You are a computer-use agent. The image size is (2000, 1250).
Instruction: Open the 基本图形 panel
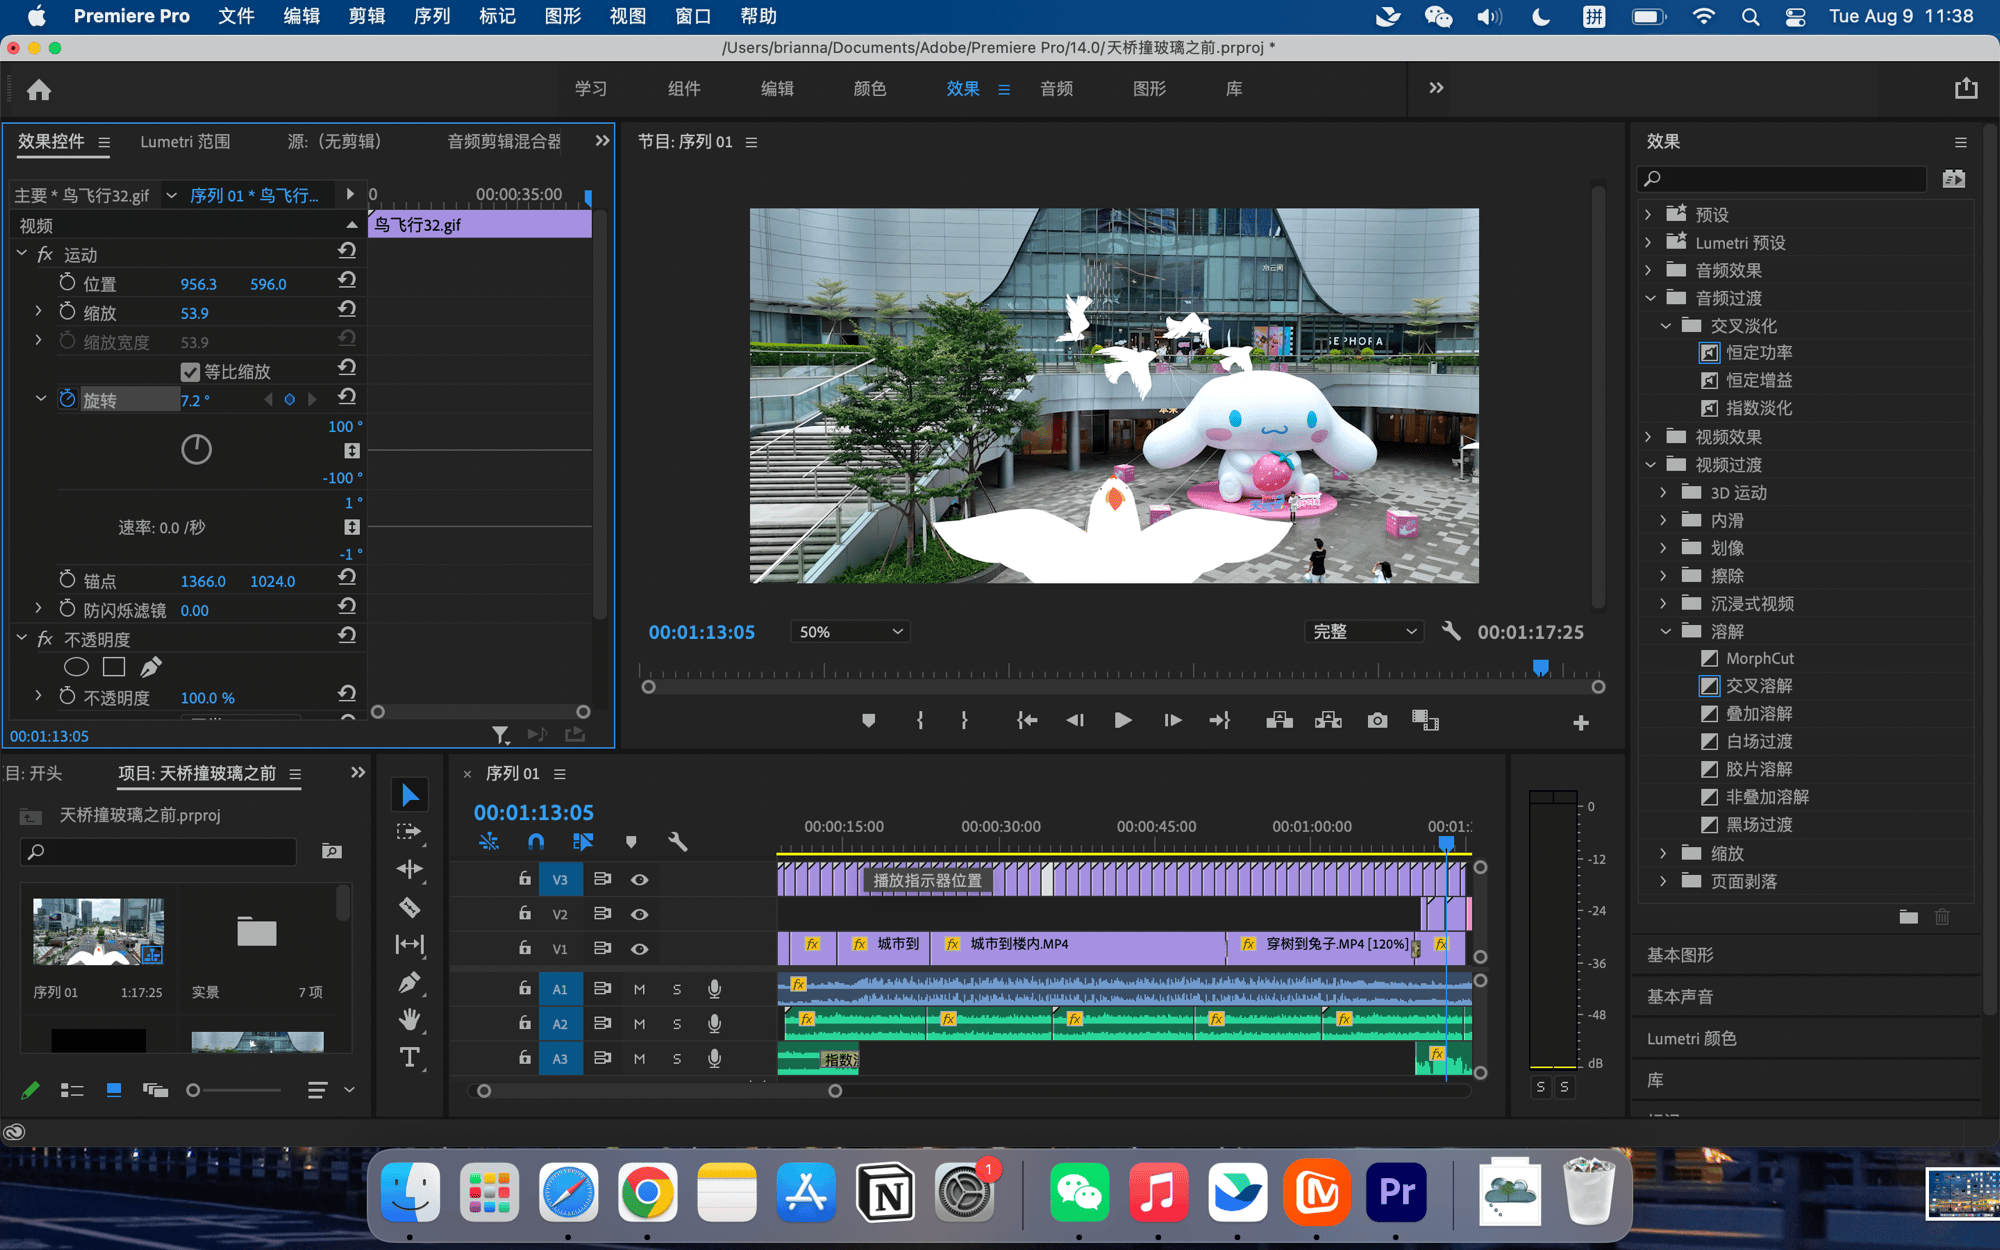1680,955
